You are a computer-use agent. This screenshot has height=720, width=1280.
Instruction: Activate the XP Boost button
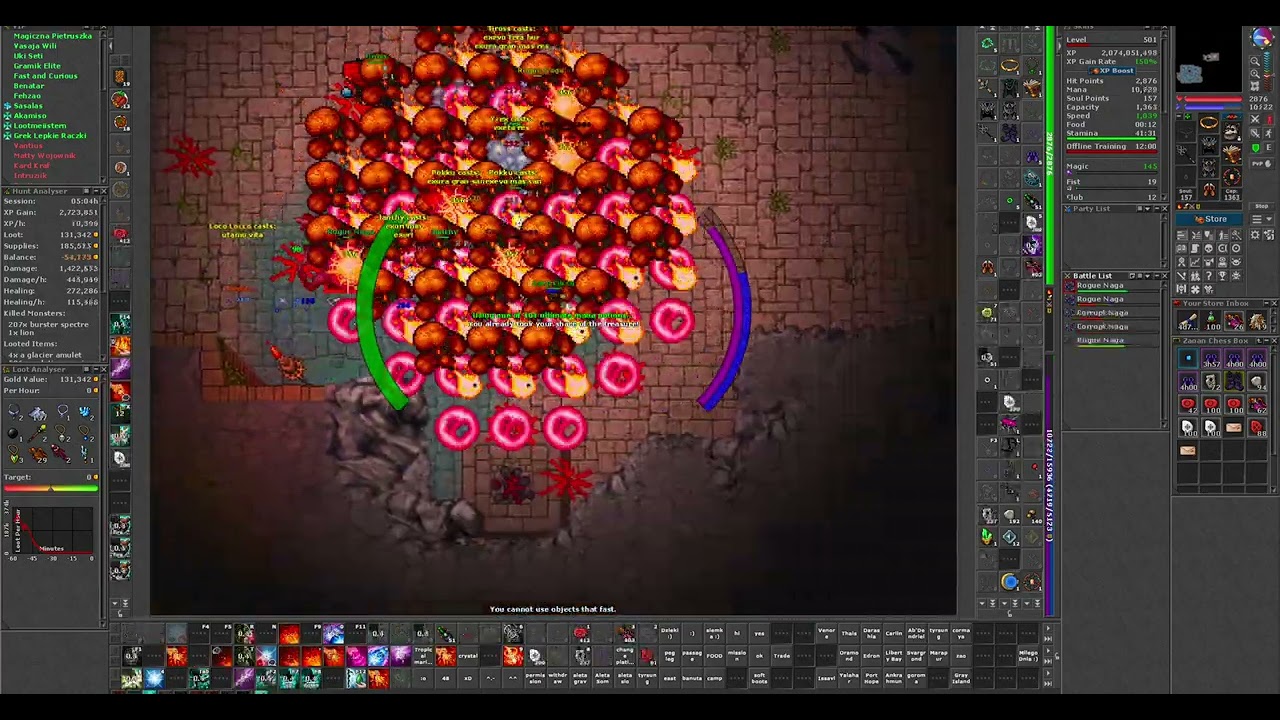1112,71
